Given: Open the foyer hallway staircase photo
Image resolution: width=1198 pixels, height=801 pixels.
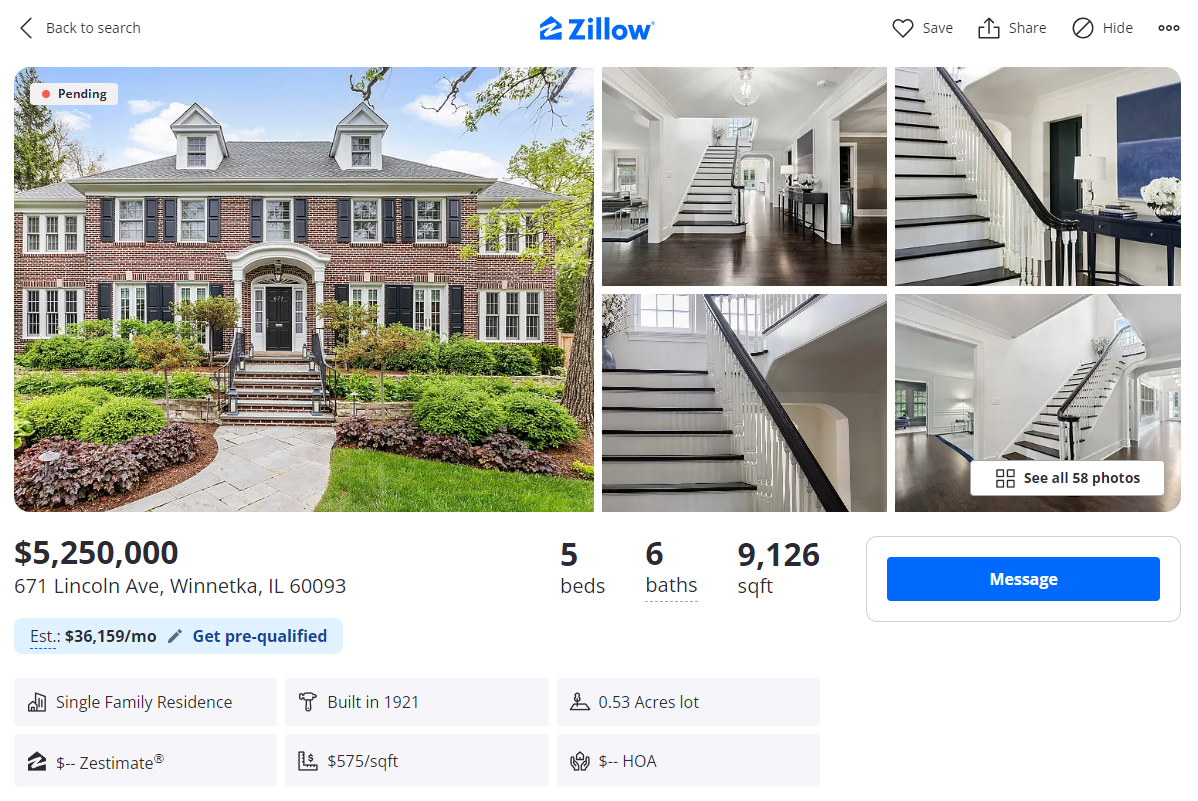Looking at the screenshot, I should coord(744,177).
